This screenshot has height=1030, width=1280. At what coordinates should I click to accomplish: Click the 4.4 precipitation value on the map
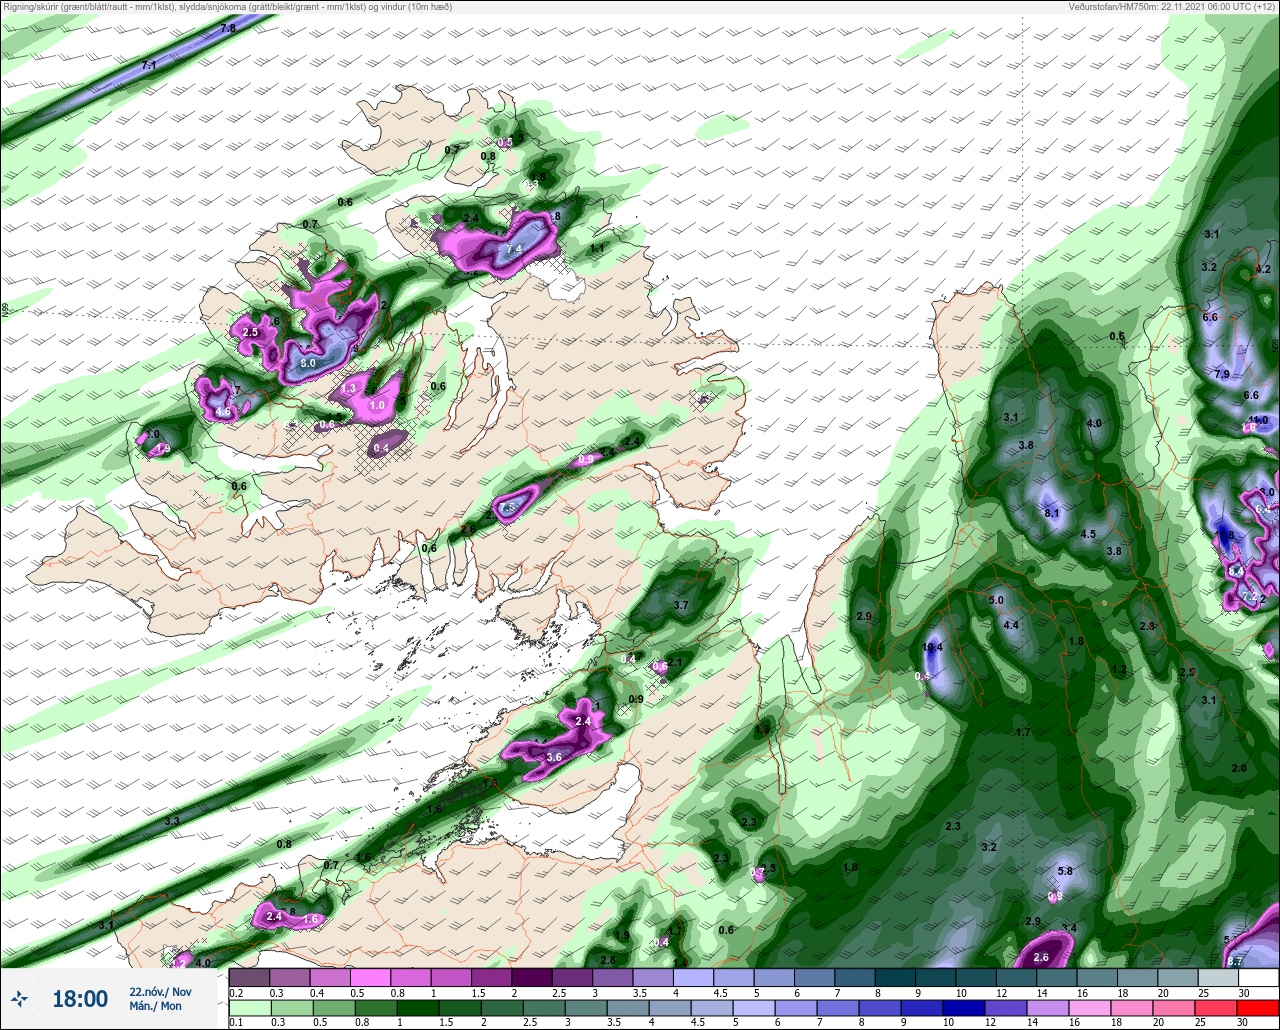click(1011, 625)
